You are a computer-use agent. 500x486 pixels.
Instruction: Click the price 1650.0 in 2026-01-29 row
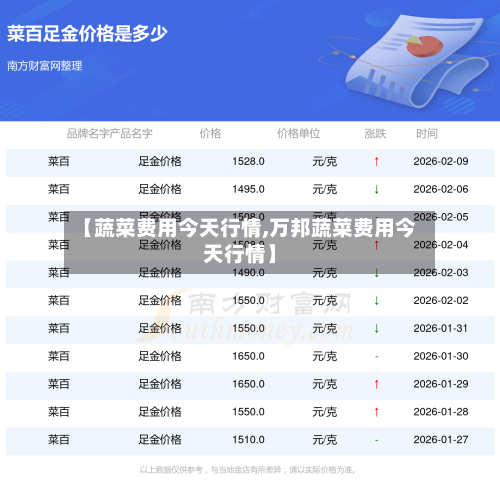(x=248, y=384)
